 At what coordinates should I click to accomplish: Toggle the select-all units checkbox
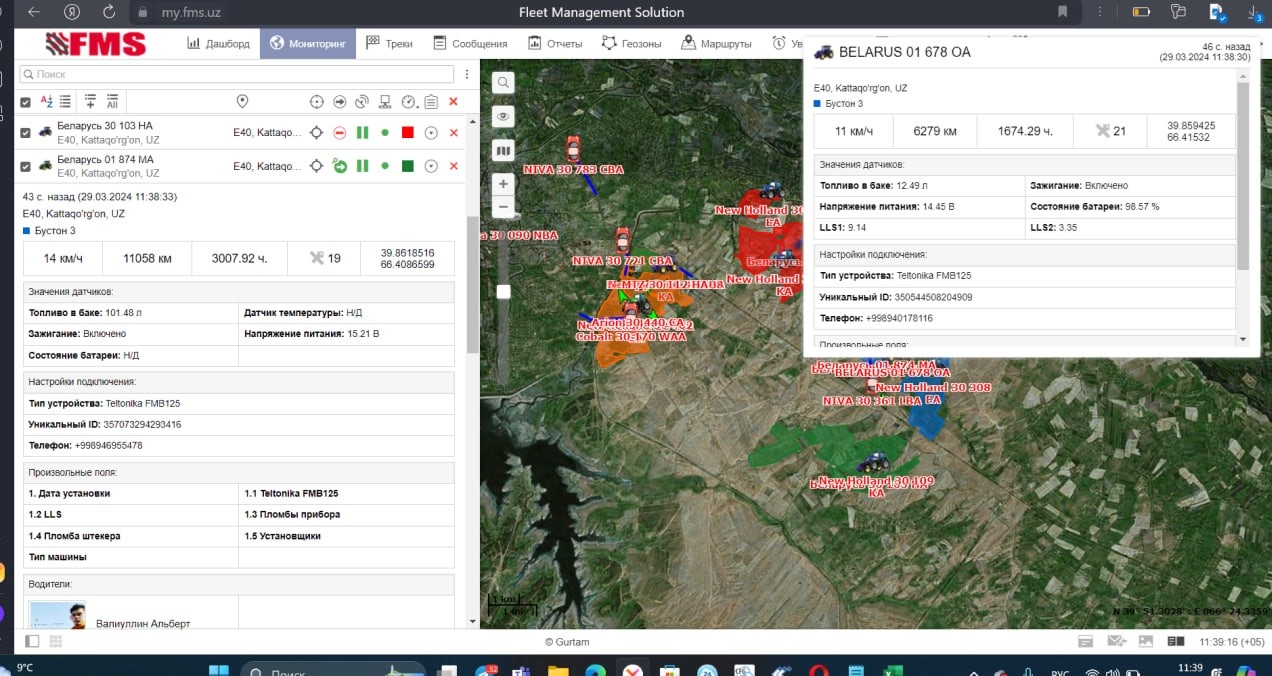coord(26,102)
